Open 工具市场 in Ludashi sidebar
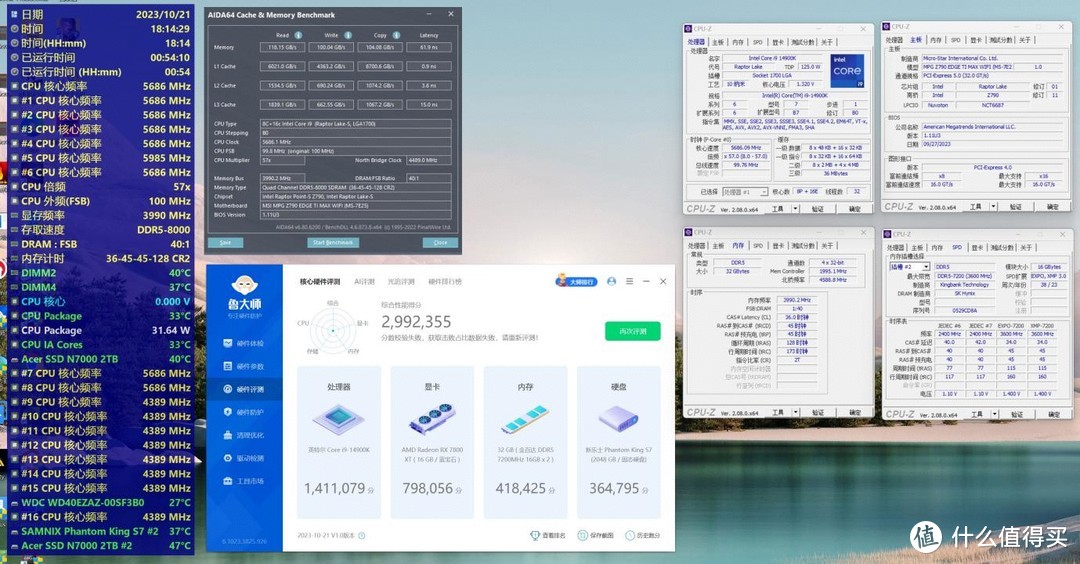Screen dimensions: 1080x564 (244, 481)
